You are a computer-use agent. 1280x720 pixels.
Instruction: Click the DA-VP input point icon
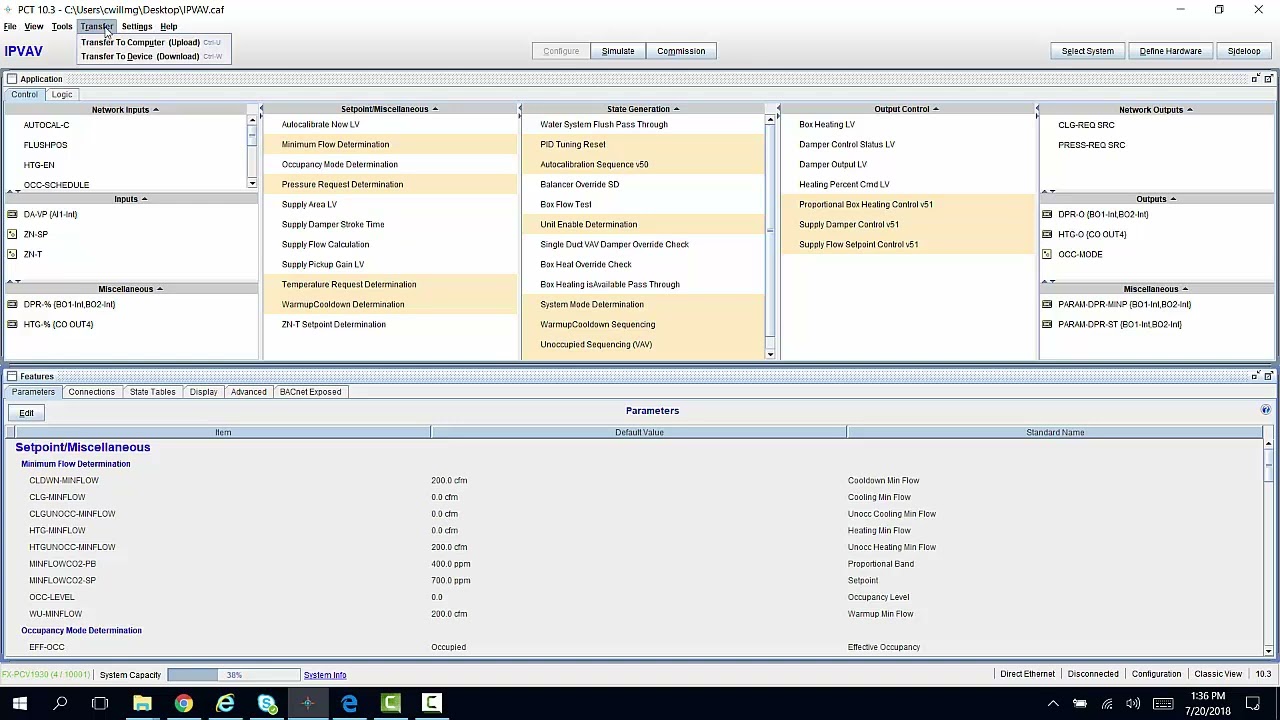(x=12, y=214)
